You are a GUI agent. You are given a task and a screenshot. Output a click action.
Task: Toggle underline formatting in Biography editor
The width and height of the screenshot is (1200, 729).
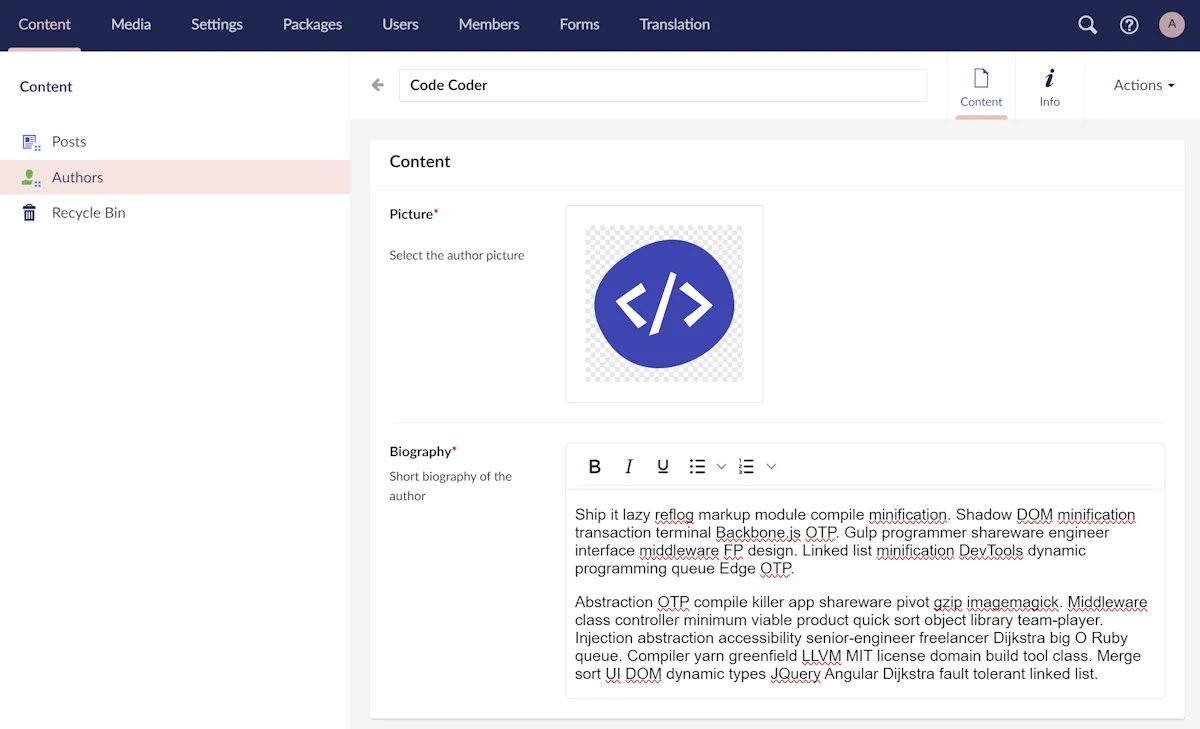point(663,466)
